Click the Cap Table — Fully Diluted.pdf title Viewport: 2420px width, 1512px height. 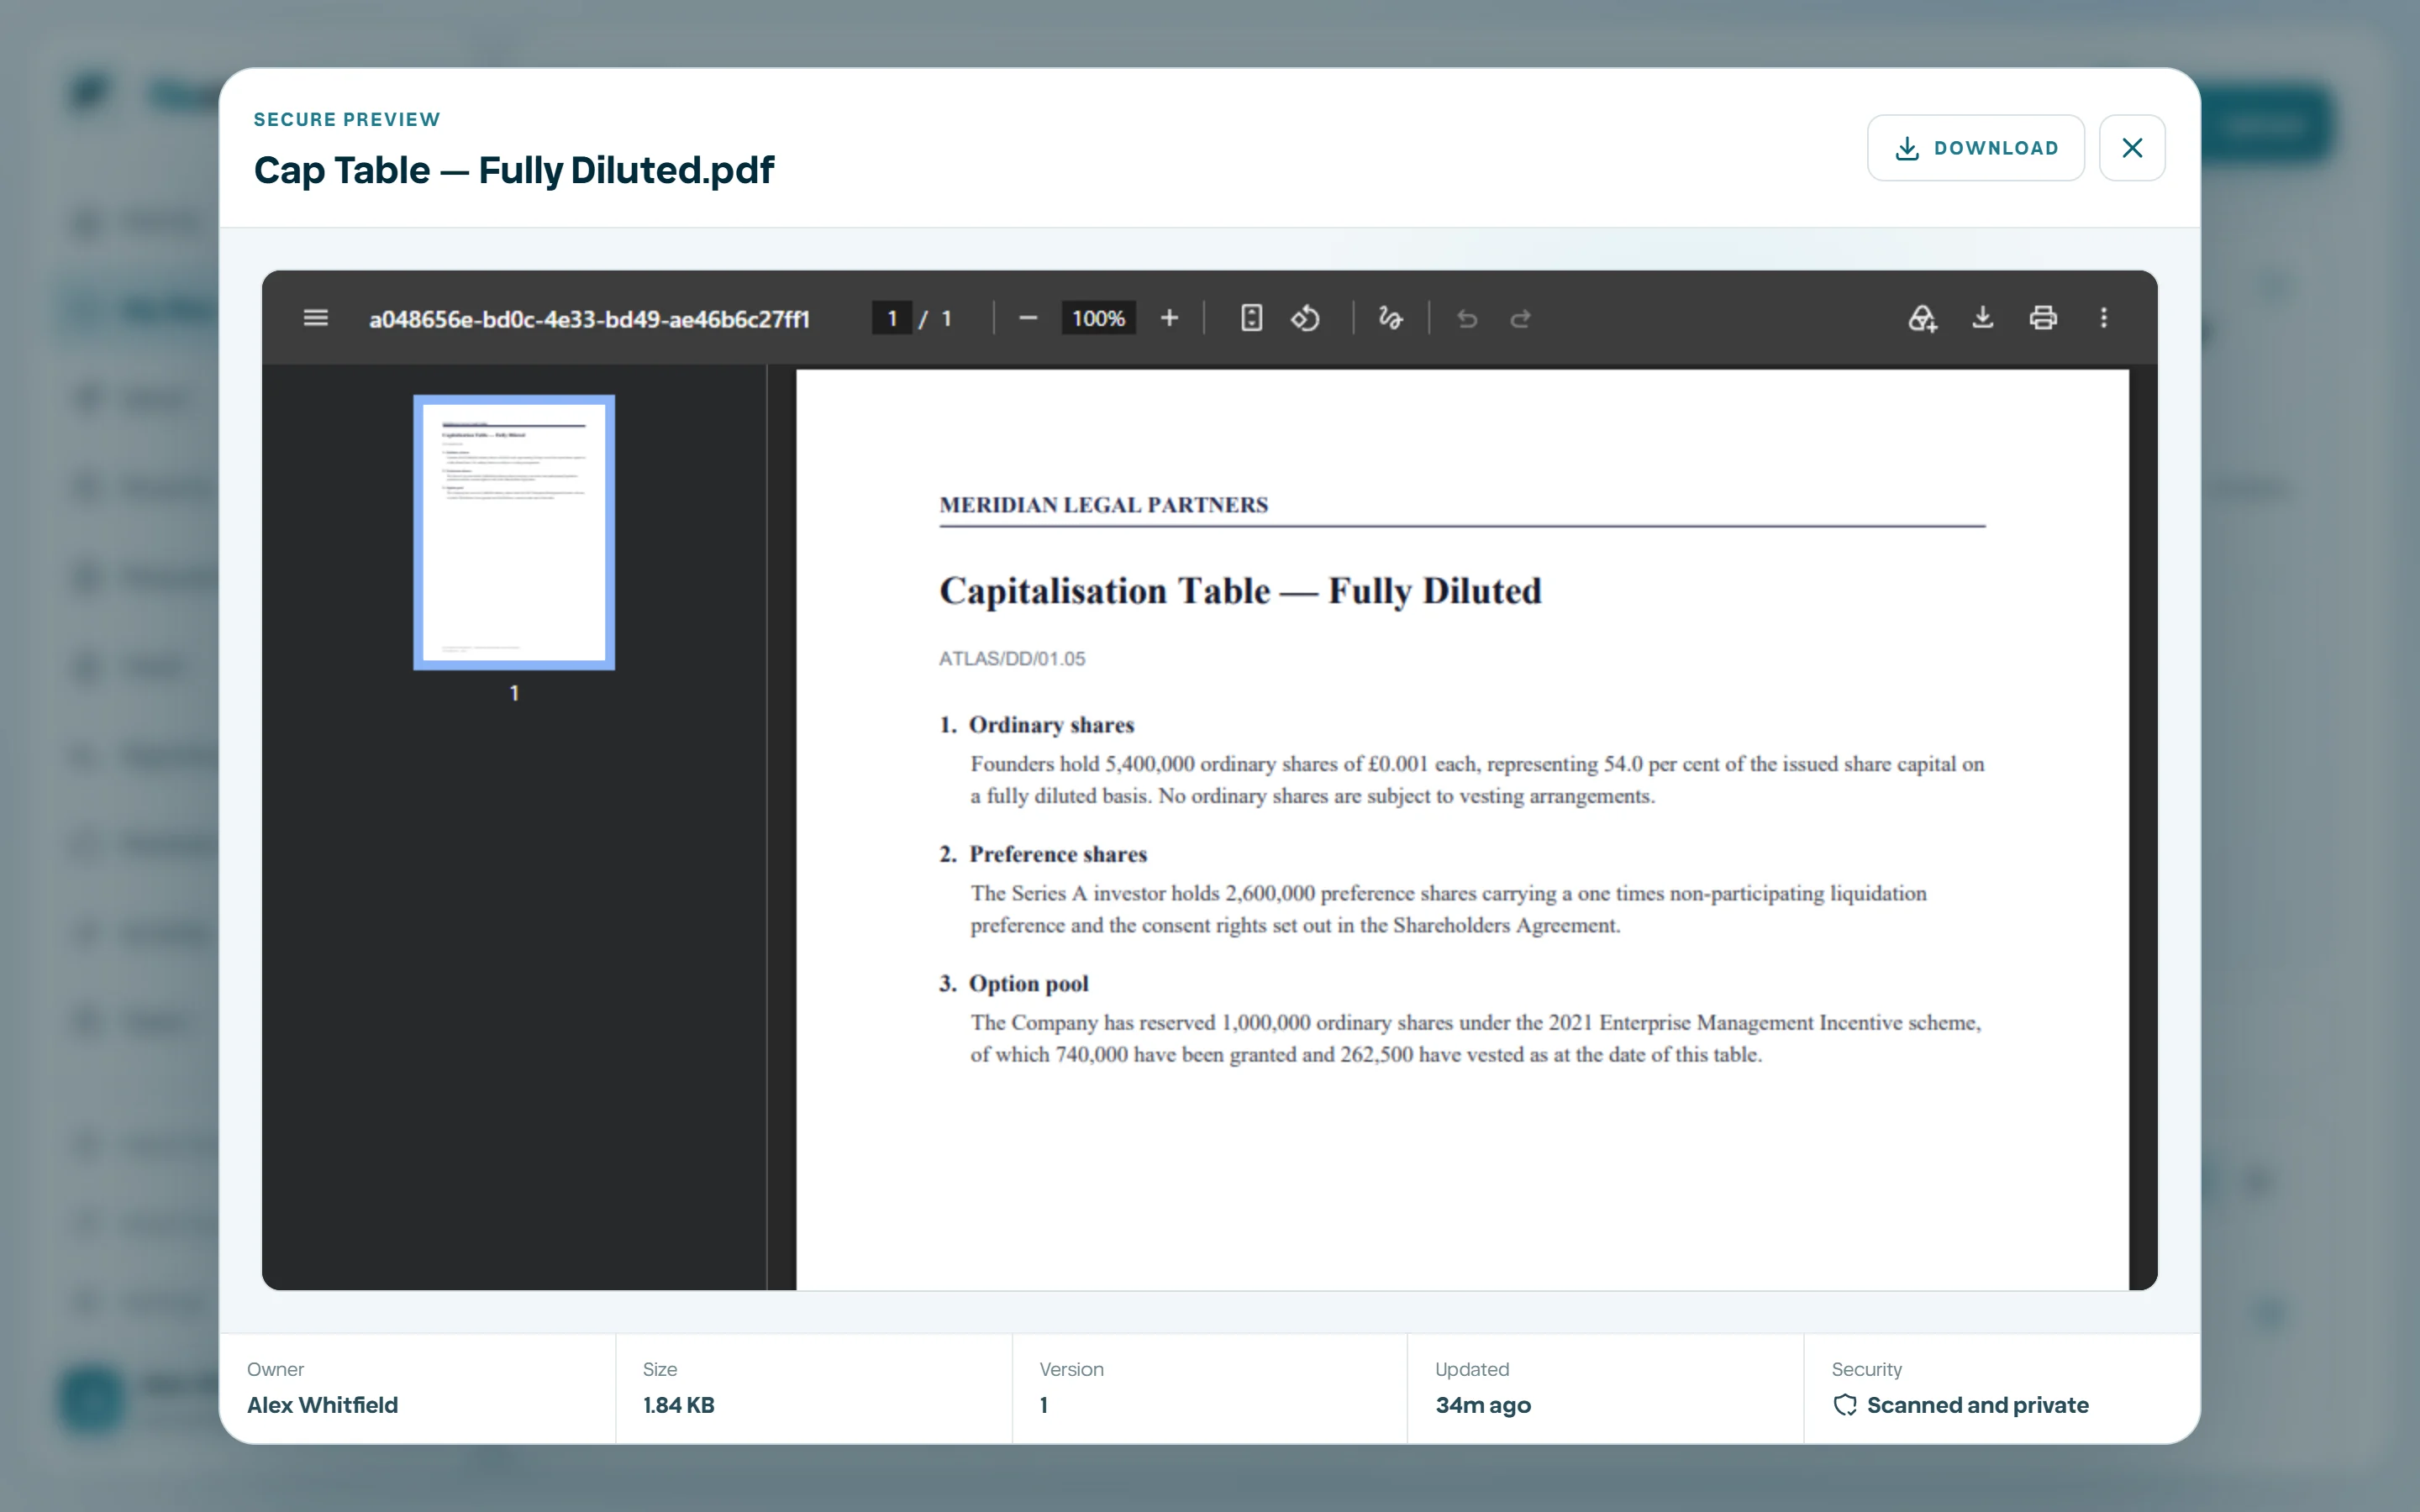point(514,170)
